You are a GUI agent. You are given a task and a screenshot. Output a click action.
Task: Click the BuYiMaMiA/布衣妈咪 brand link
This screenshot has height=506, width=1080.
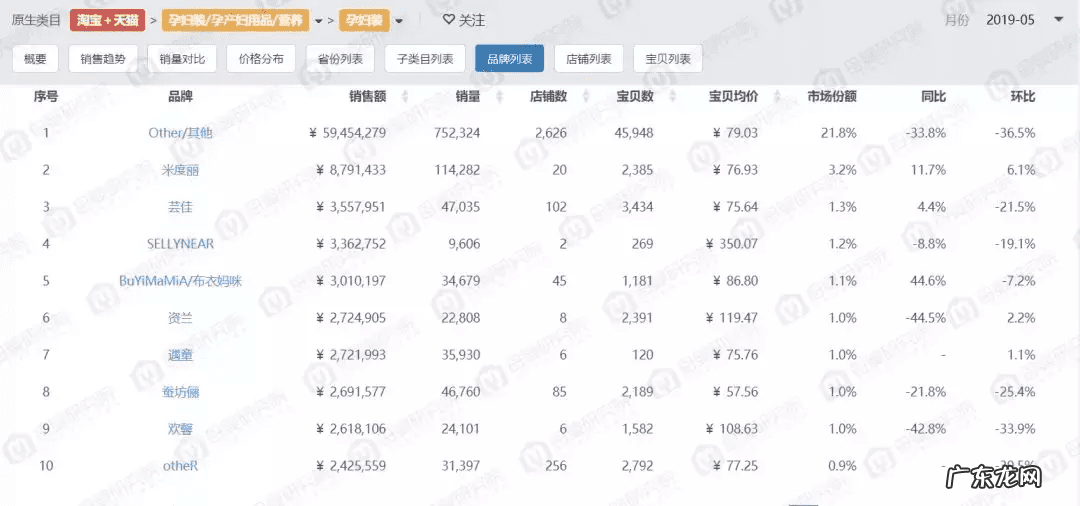(180, 281)
